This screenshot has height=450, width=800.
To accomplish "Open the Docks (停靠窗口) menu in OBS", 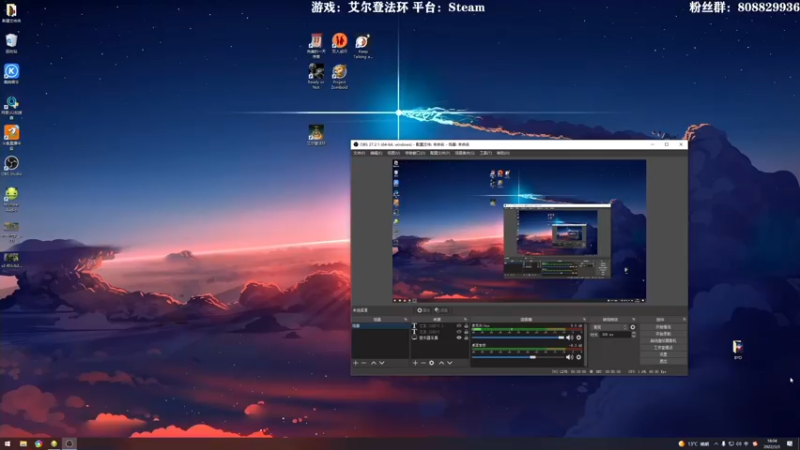I will [x=415, y=153].
